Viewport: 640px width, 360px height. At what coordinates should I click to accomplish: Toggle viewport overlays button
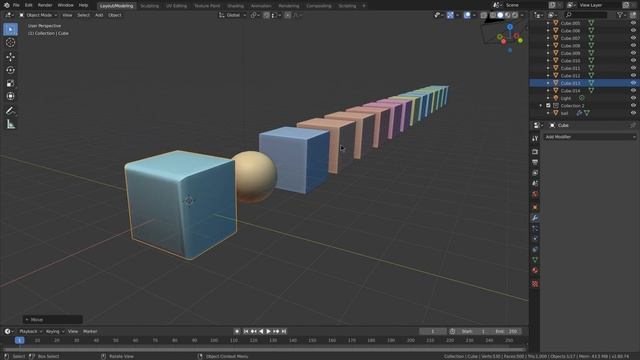[467, 15]
